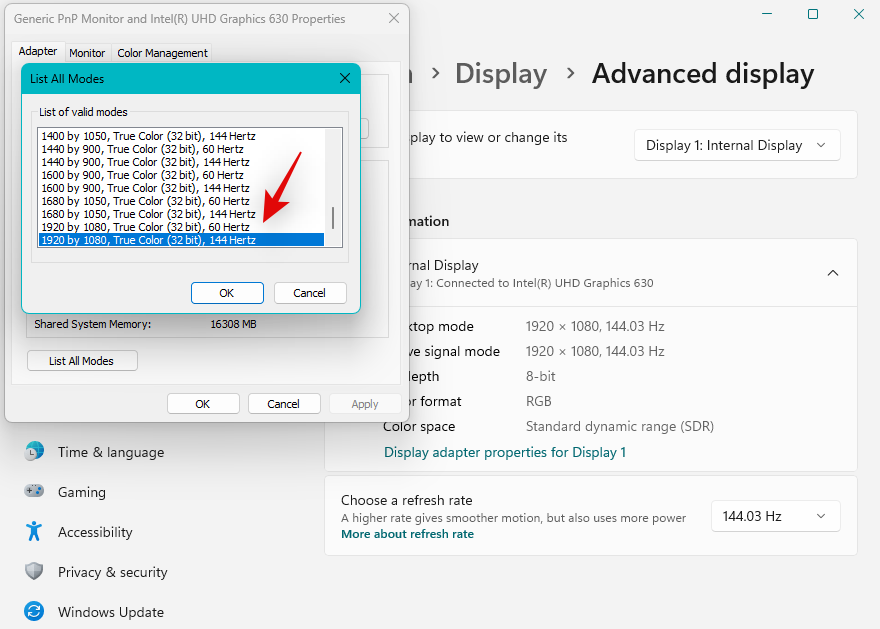Switch to the Color Management tab
Viewport: 880px width, 629px height.
(x=161, y=52)
